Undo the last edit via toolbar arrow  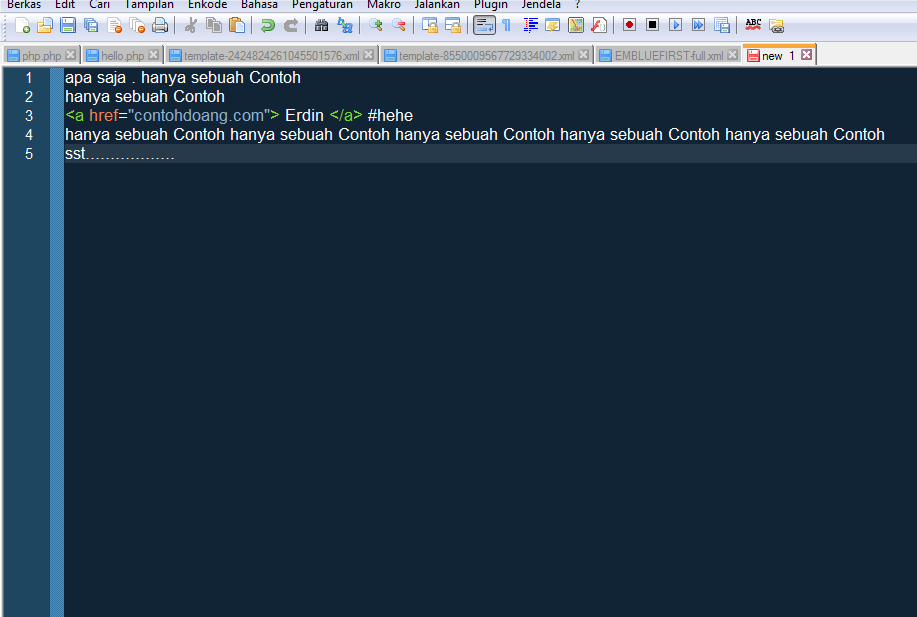[x=269, y=25]
